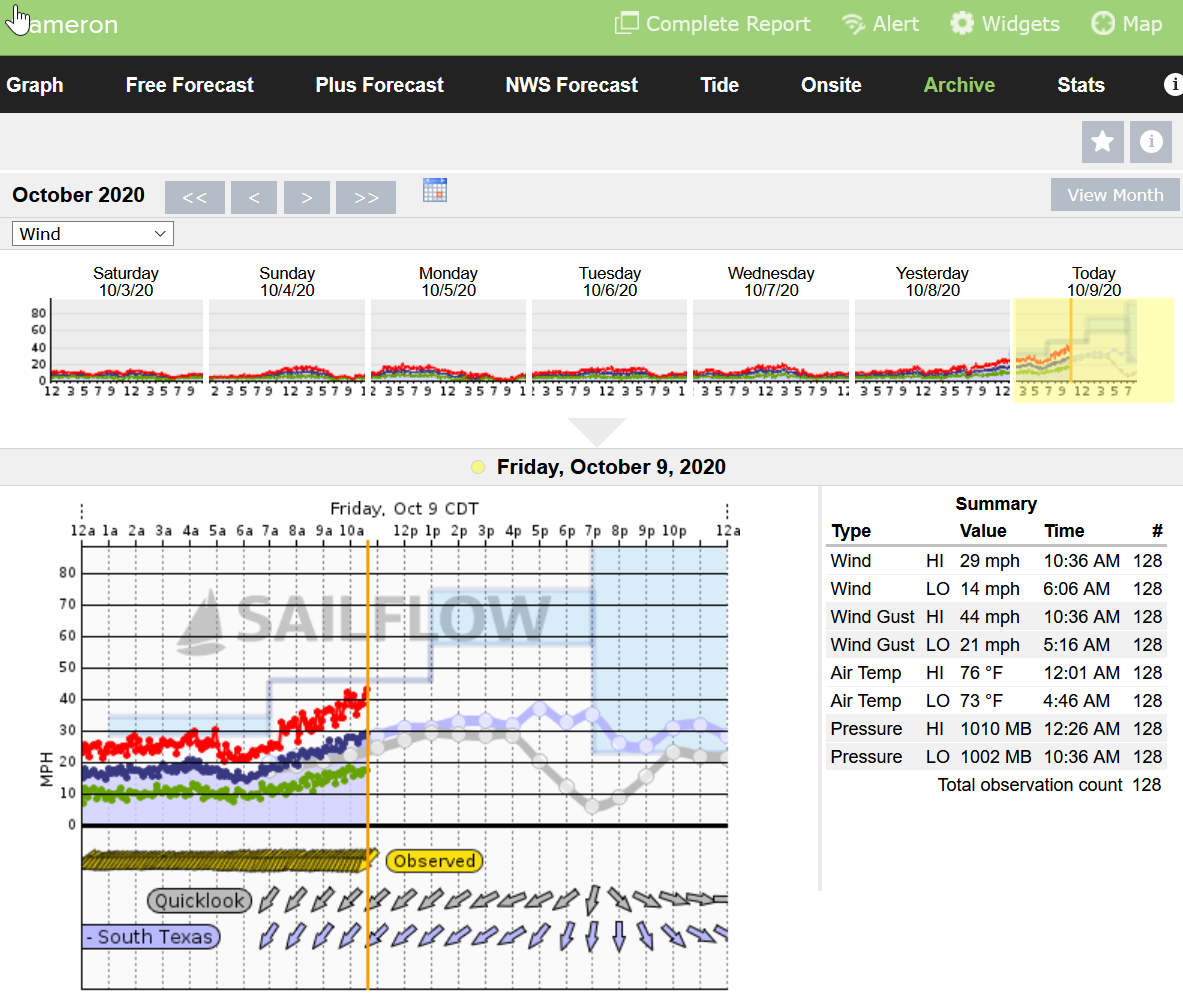
Task: Click Complete Report link text
Action: click(728, 24)
